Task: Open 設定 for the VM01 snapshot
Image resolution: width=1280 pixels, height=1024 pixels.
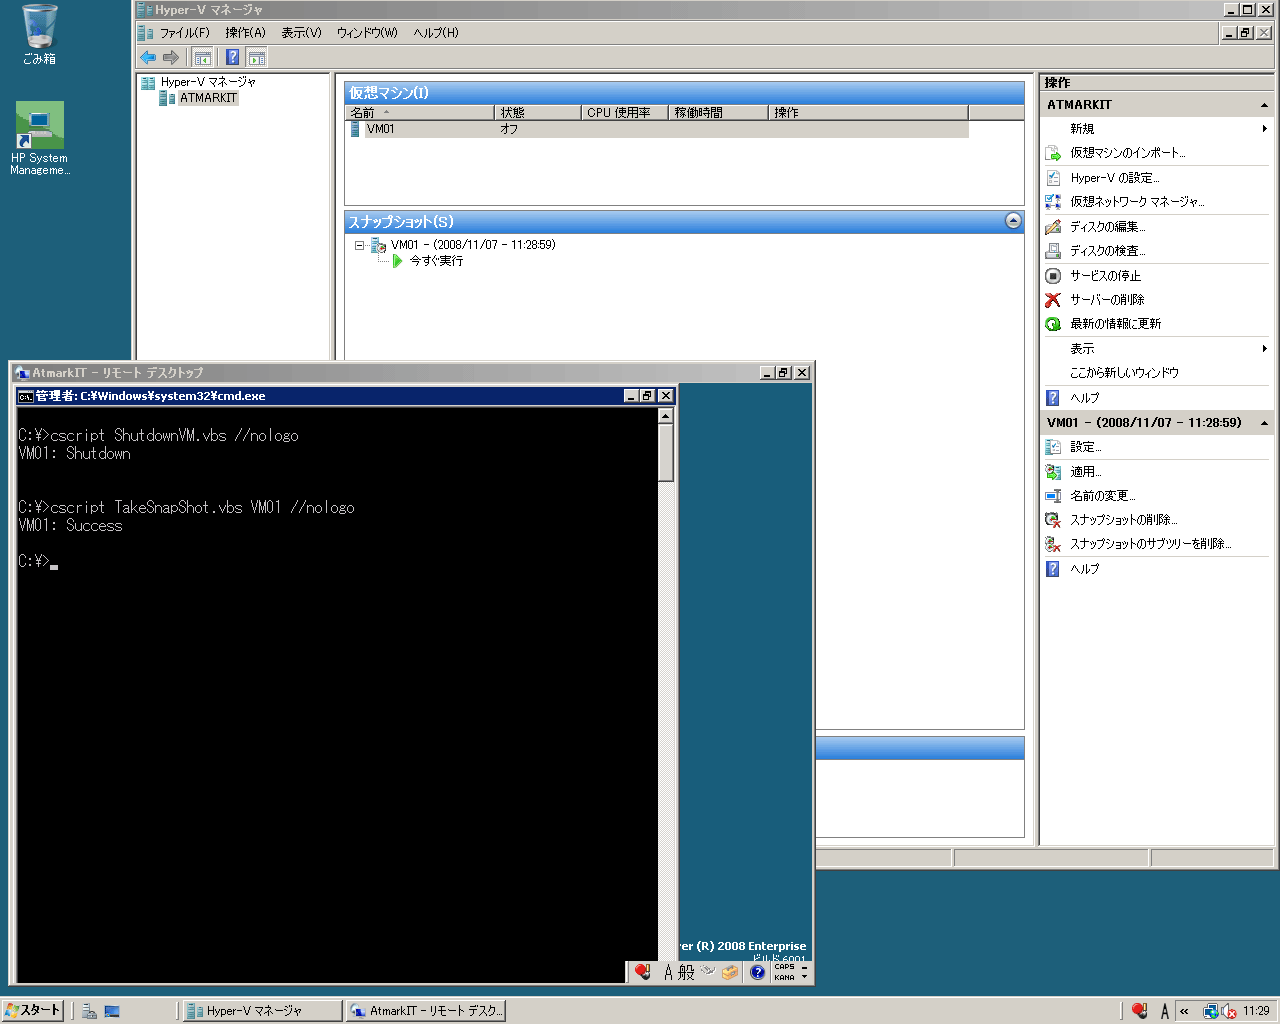Action: click(1085, 447)
